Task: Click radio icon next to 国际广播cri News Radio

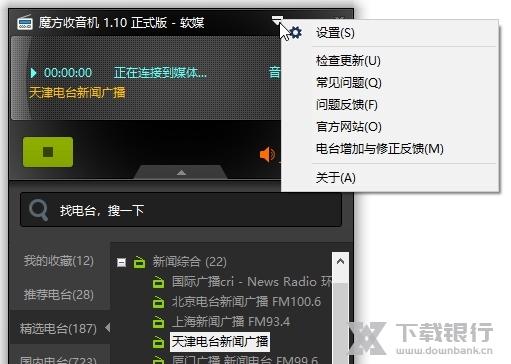Action: pyautogui.click(x=158, y=282)
